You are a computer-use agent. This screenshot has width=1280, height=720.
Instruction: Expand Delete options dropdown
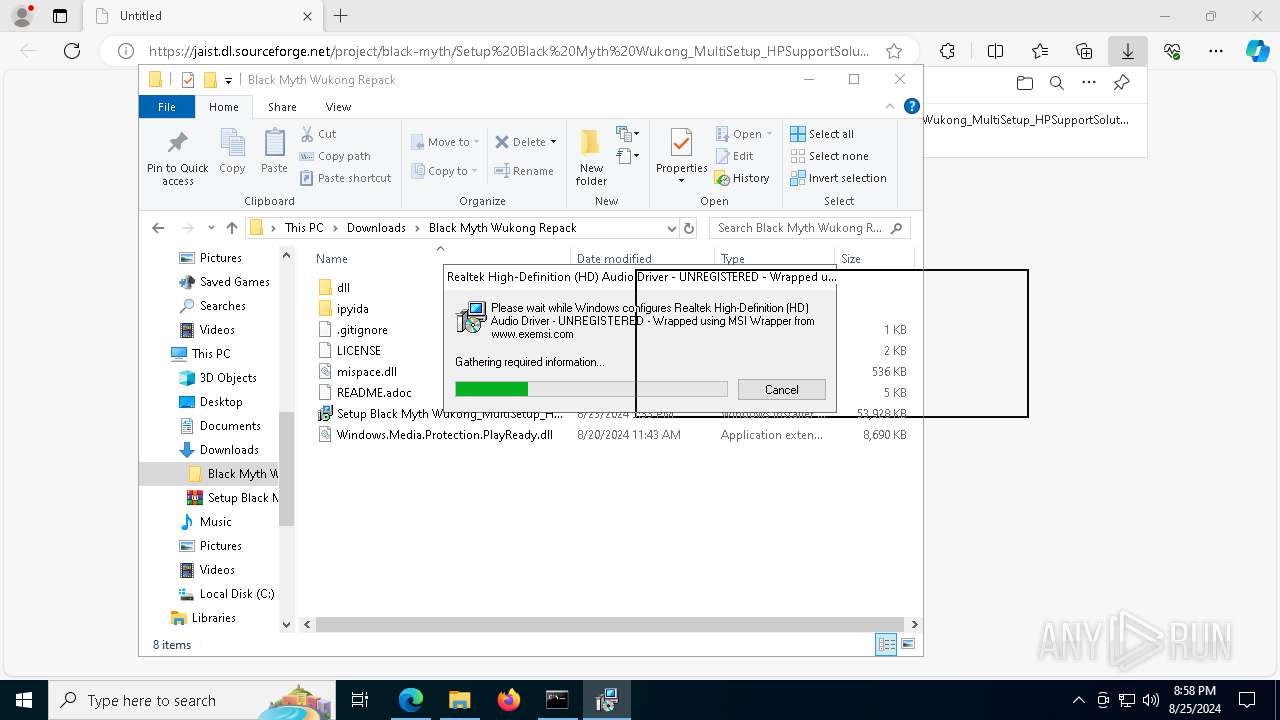coord(553,142)
